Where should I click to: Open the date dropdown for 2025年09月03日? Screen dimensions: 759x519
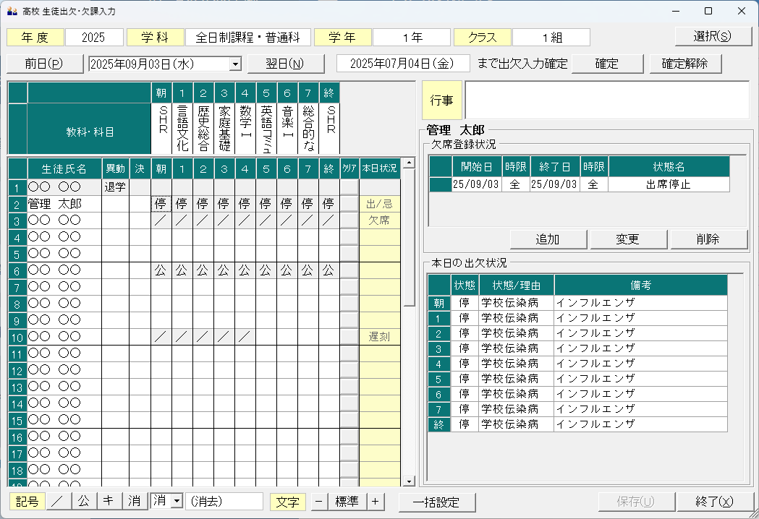[236, 64]
